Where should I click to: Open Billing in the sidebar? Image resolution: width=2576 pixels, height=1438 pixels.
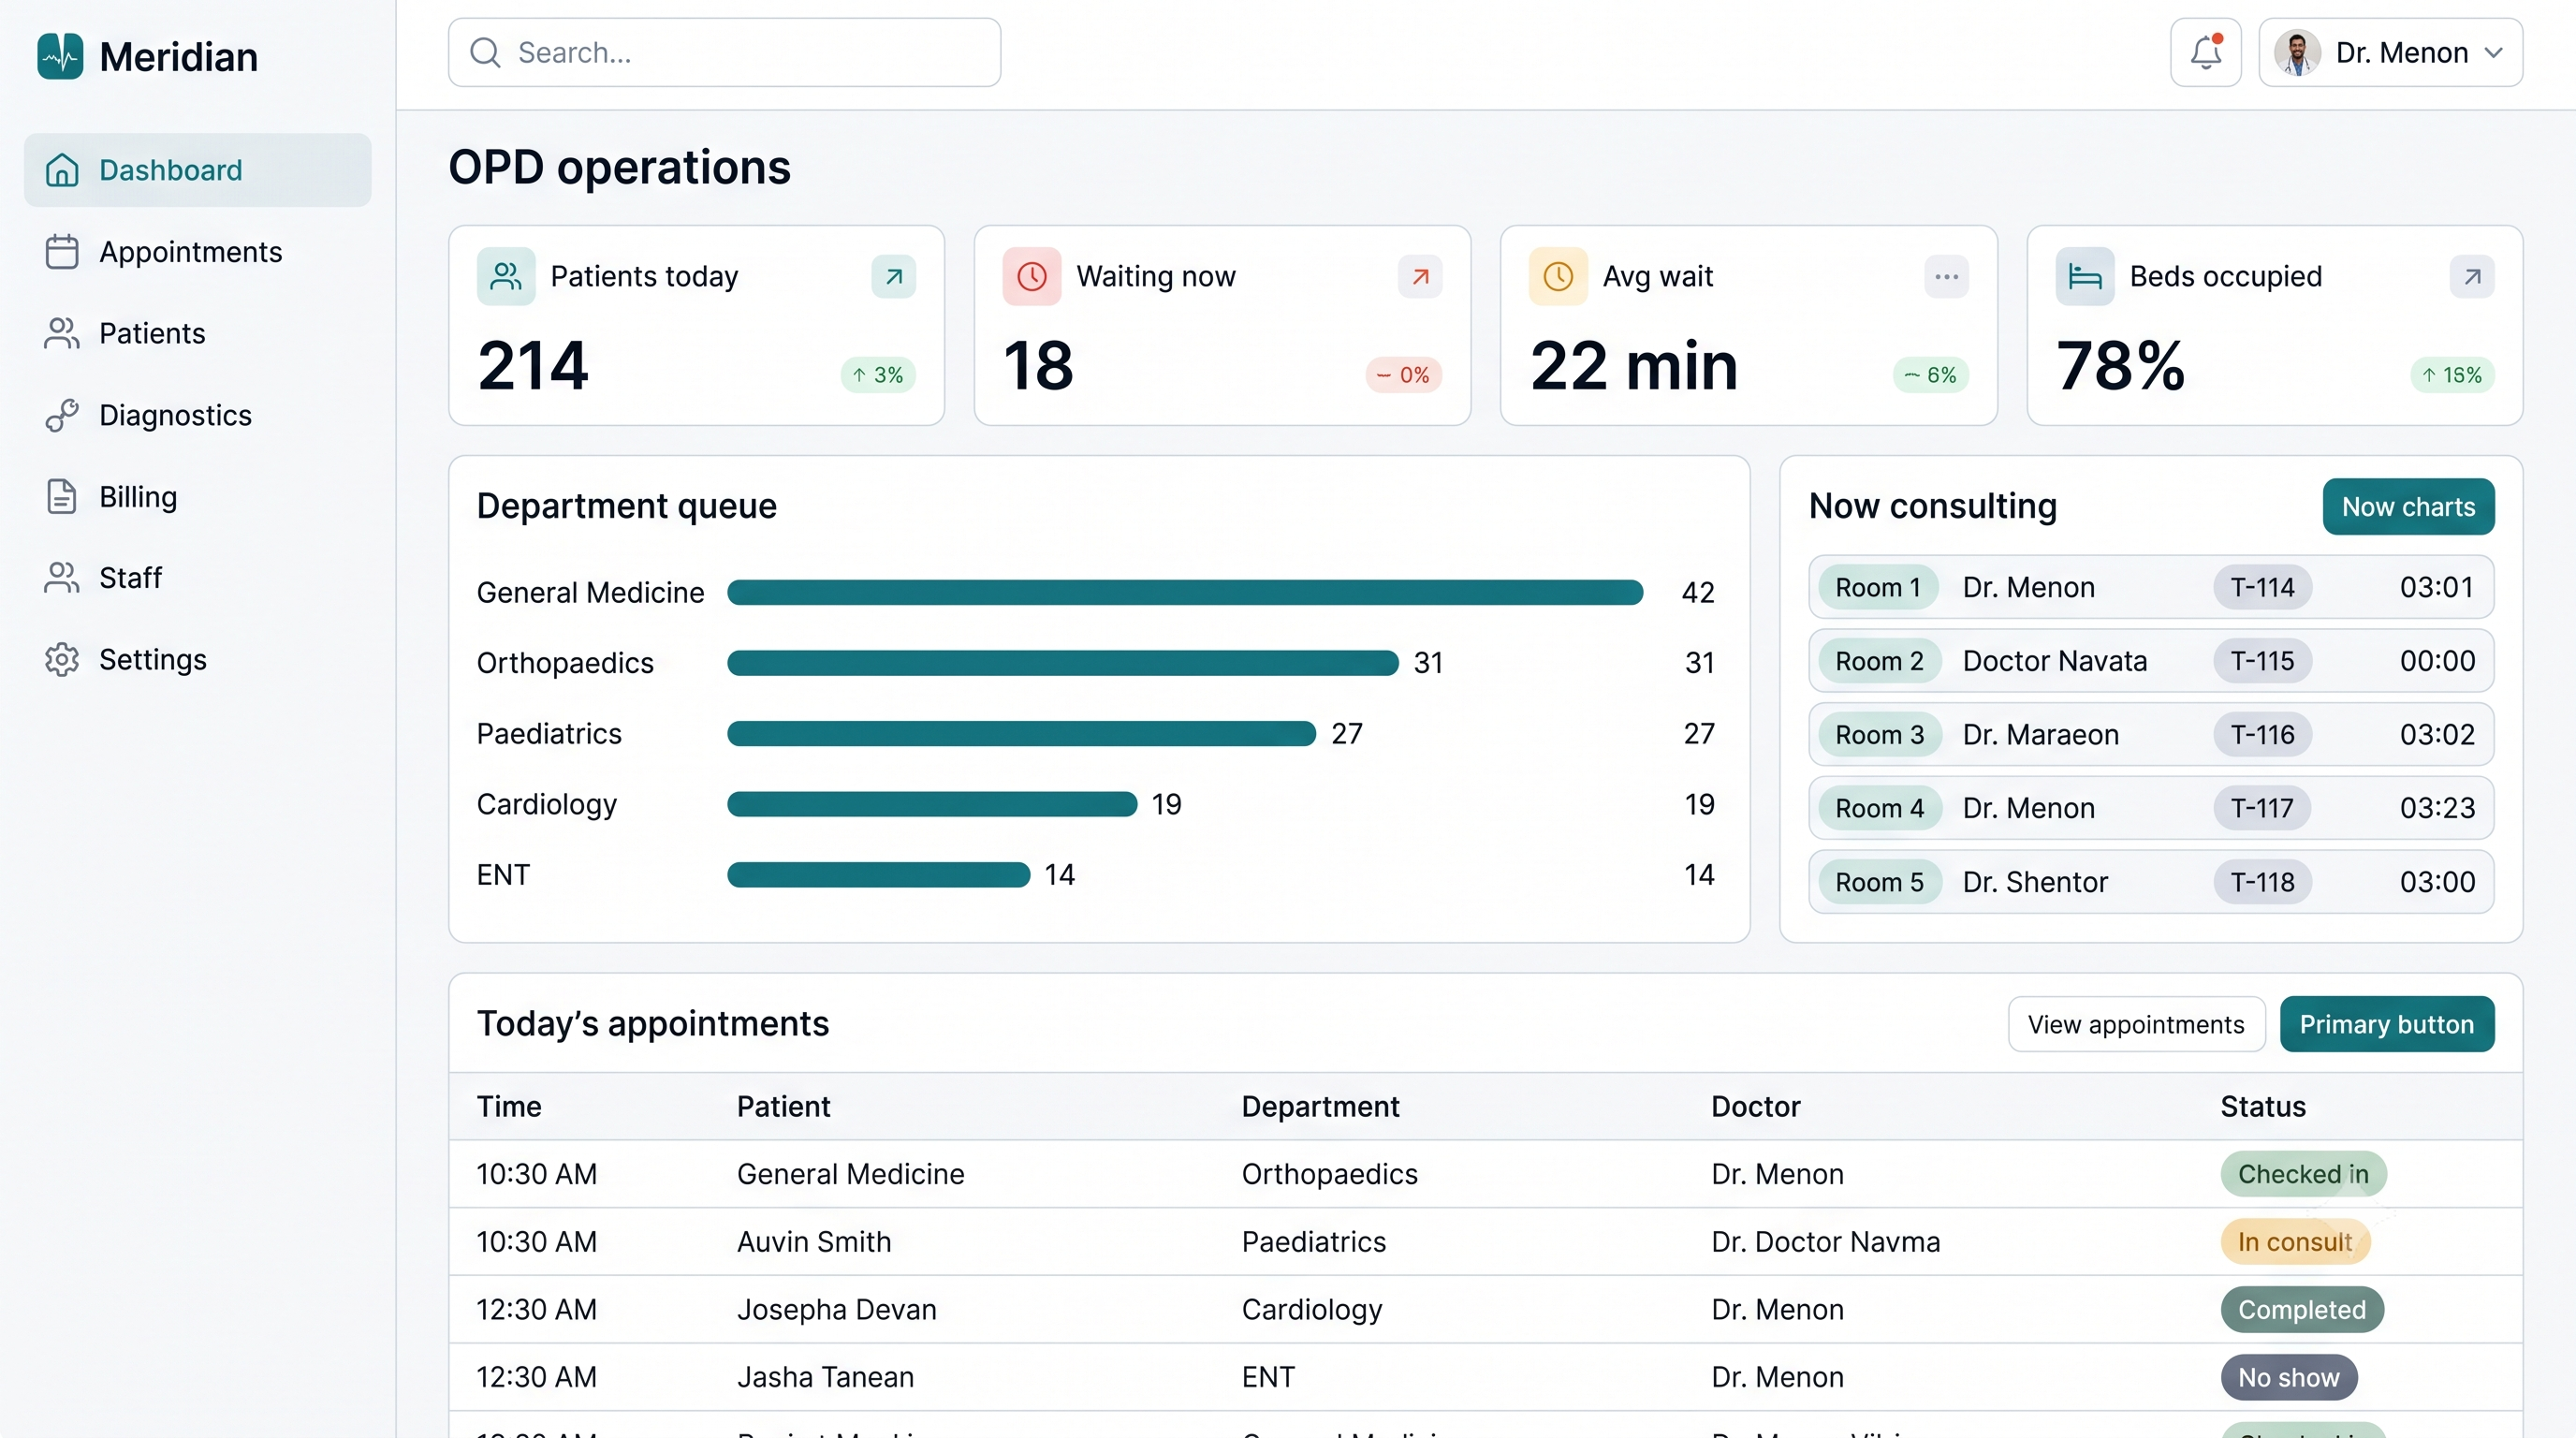pyautogui.click(x=198, y=496)
